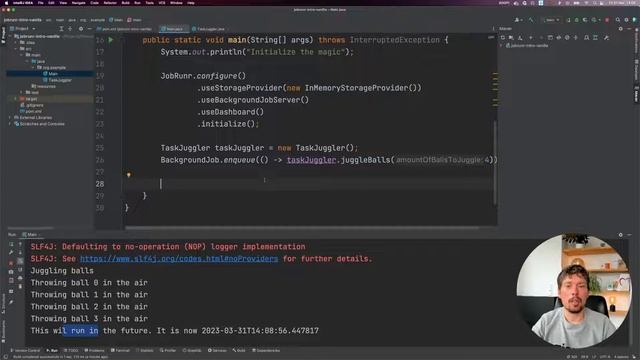Open the Services tool window
This screenshot has width=640, height=360.
coord(217,350)
